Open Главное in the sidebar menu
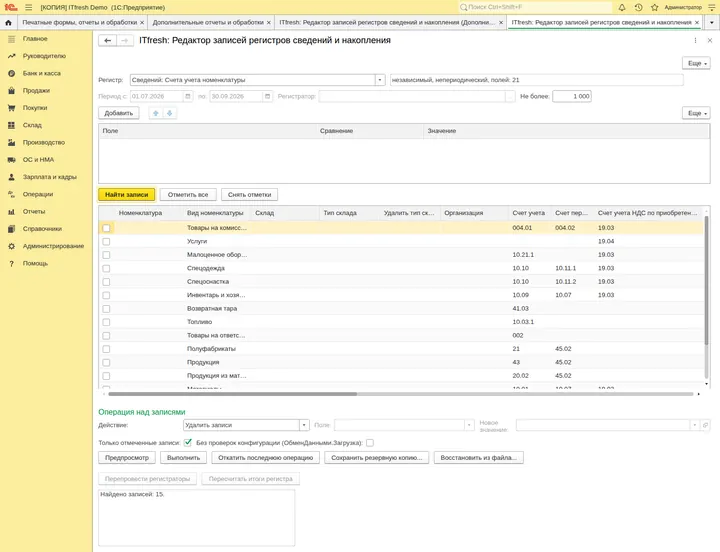The height and width of the screenshot is (552, 720). pyautogui.click(x=35, y=39)
